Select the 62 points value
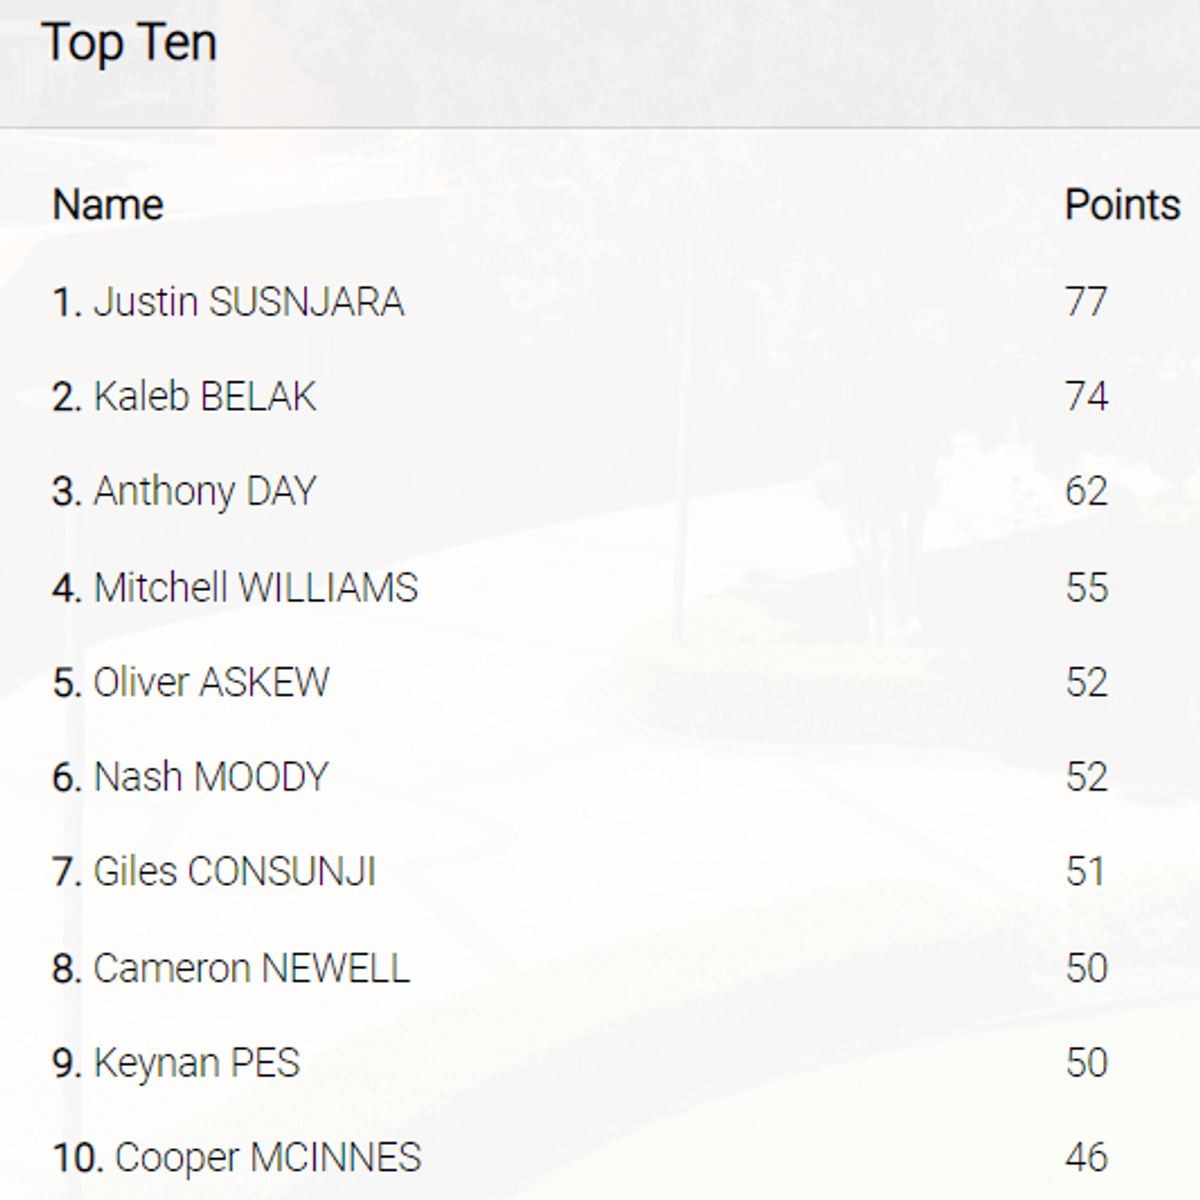Image resolution: width=1200 pixels, height=1200 pixels. pos(1087,492)
